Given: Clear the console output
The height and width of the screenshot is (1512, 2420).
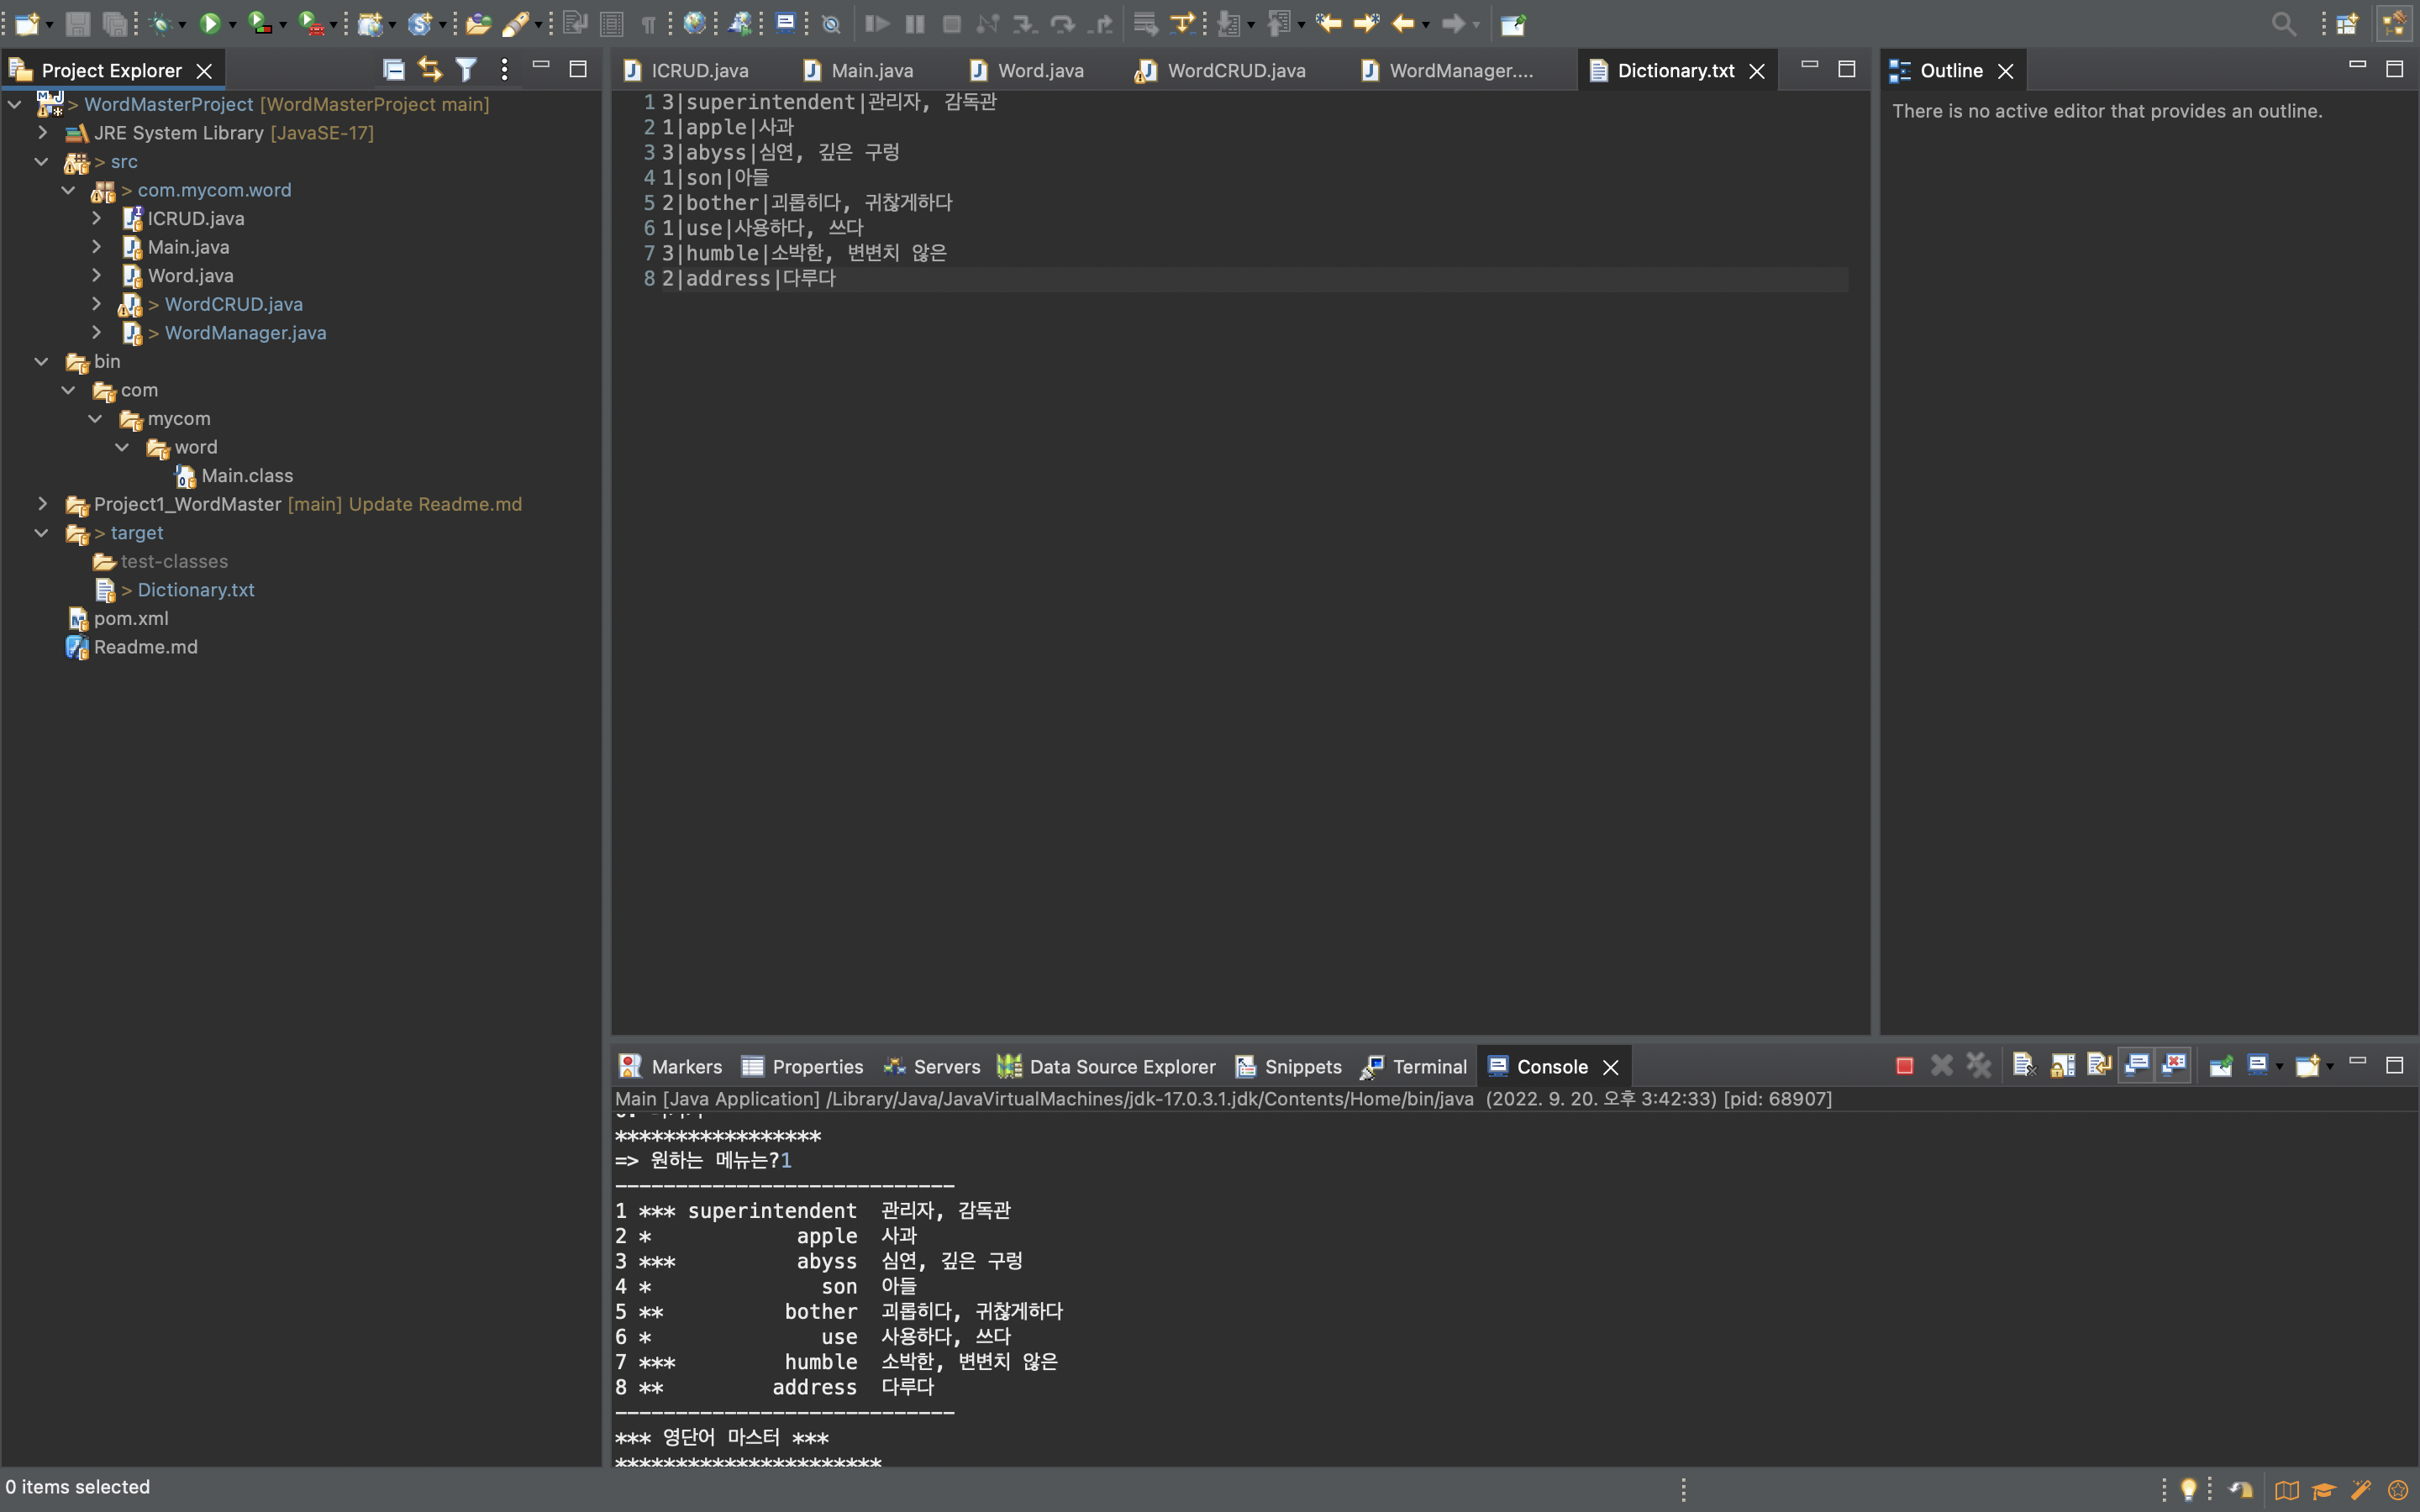Looking at the screenshot, I should pyautogui.click(x=2024, y=1065).
